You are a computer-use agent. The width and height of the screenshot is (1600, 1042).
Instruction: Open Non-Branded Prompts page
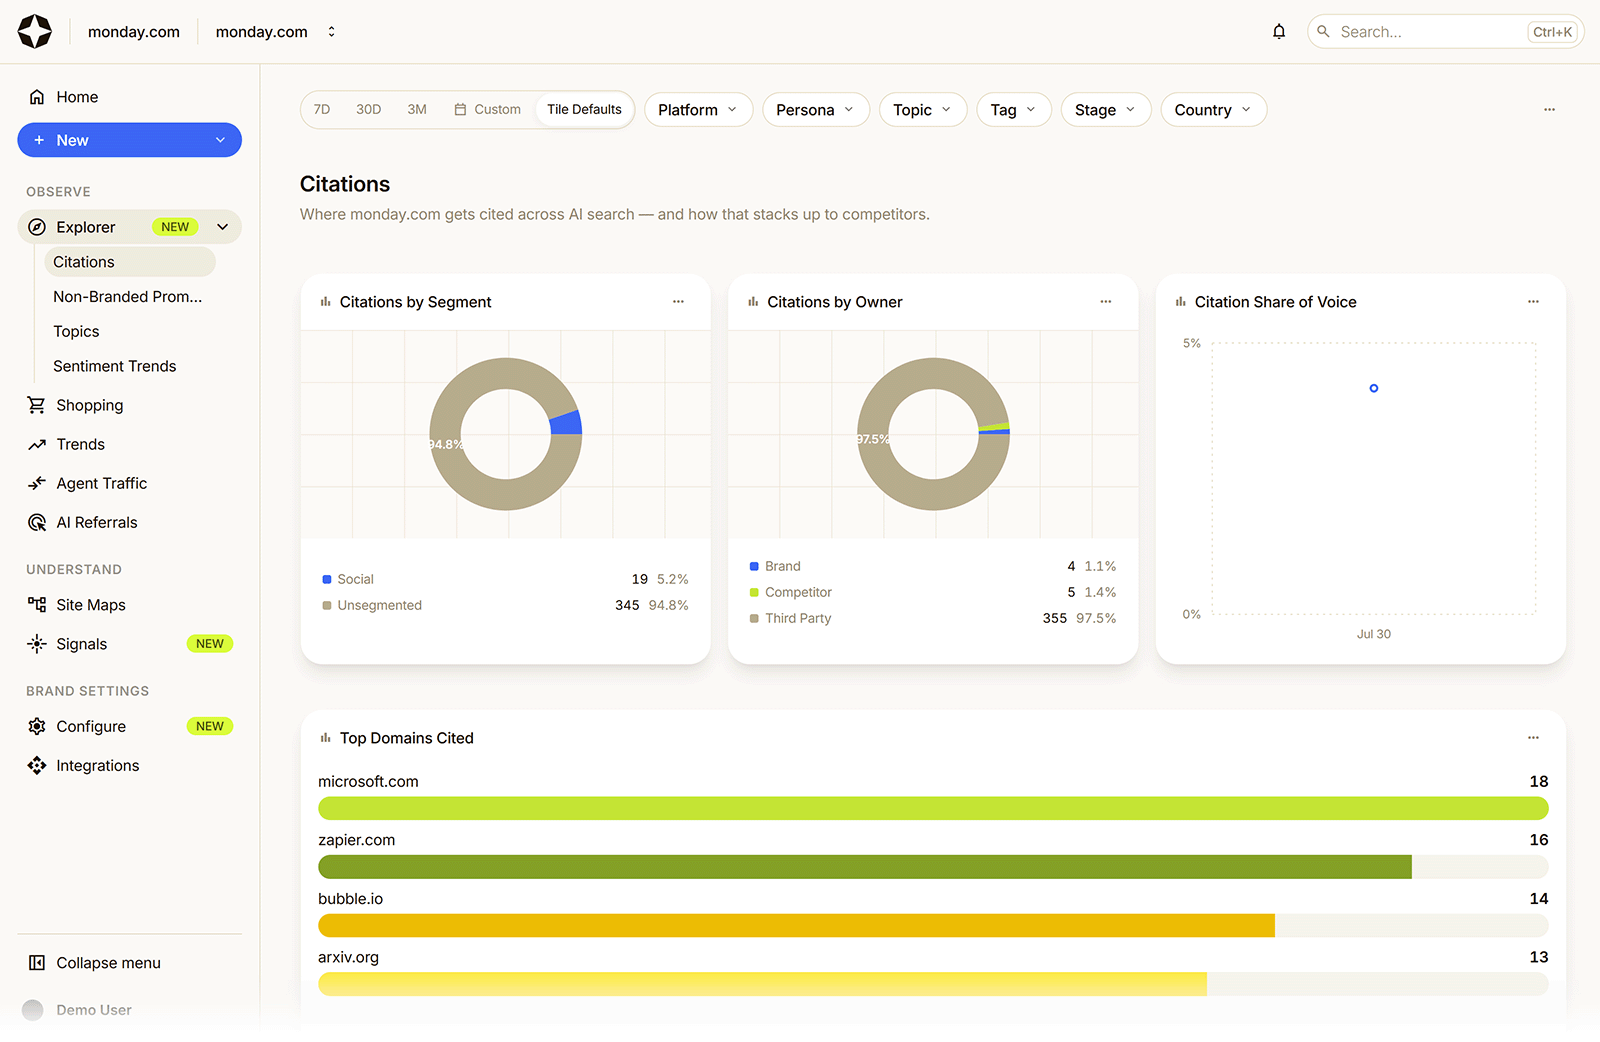coord(128,297)
